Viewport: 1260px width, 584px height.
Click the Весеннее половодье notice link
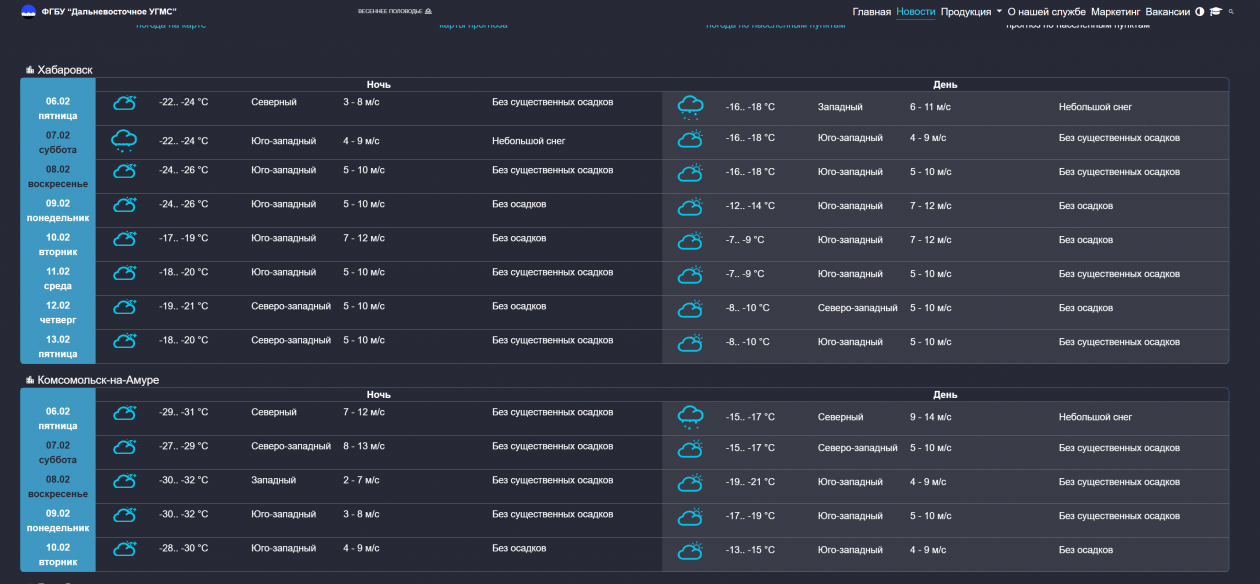coord(390,12)
